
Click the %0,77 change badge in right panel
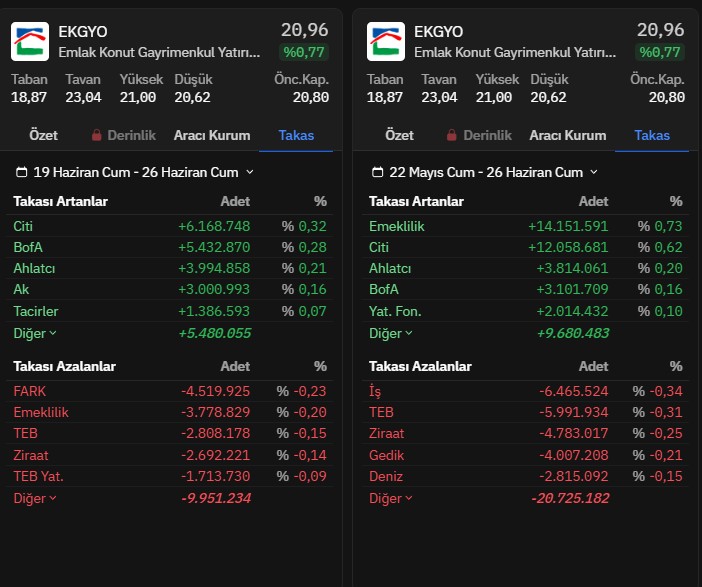tap(660, 52)
